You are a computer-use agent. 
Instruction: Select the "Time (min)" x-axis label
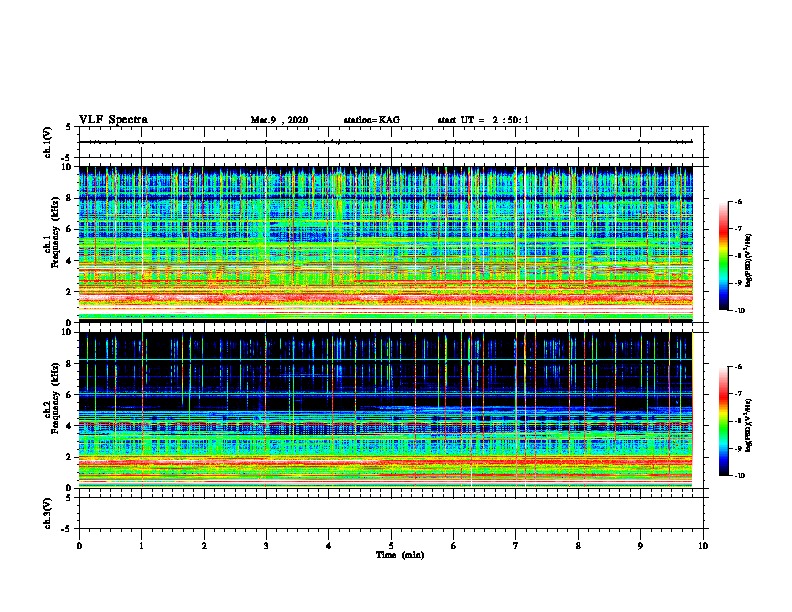(x=400, y=555)
